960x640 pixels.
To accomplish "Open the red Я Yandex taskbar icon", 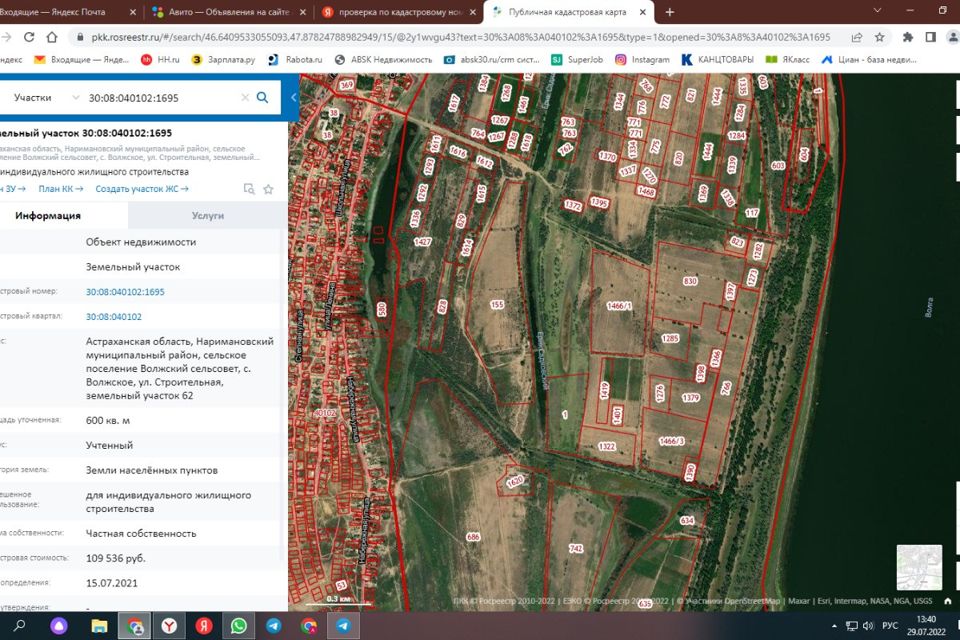I will 204,625.
